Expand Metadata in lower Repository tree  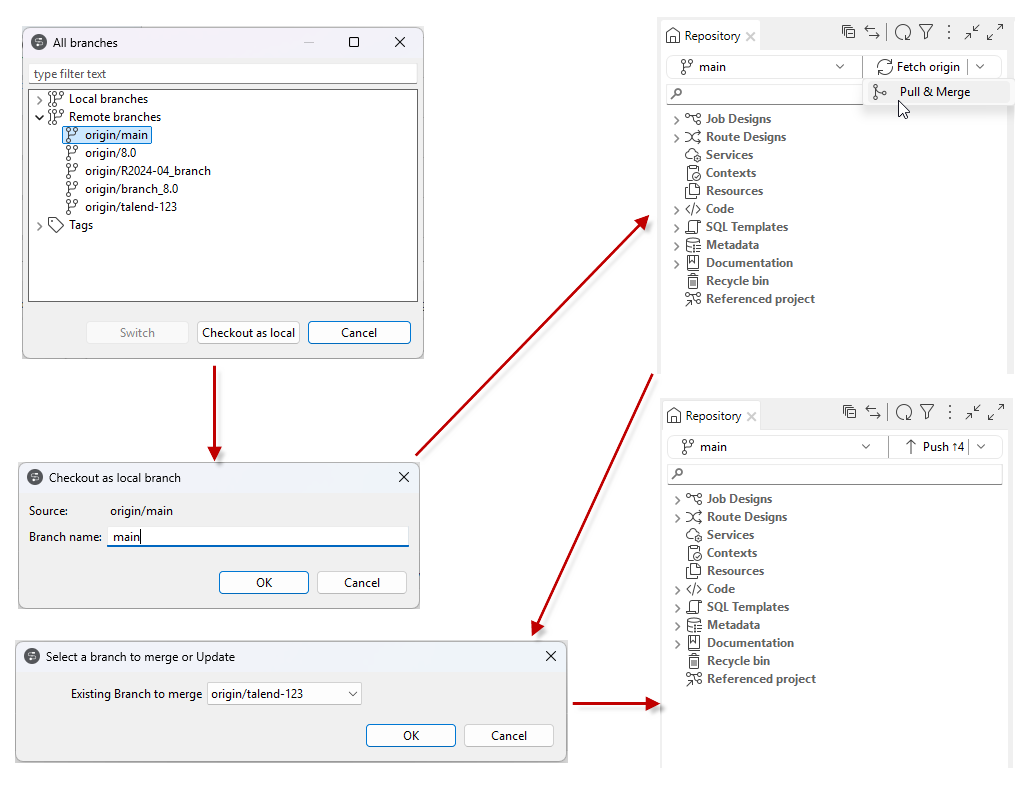(677, 626)
